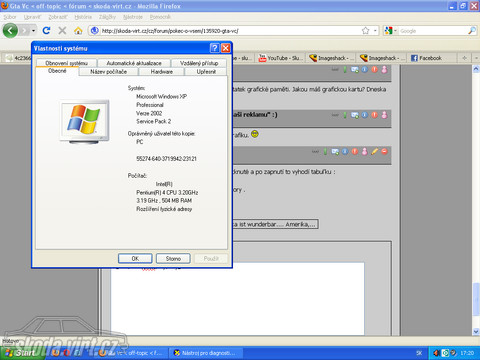Click the page scrollbar up arrow
This screenshot has height=360, width=480.
(x=476, y=69)
